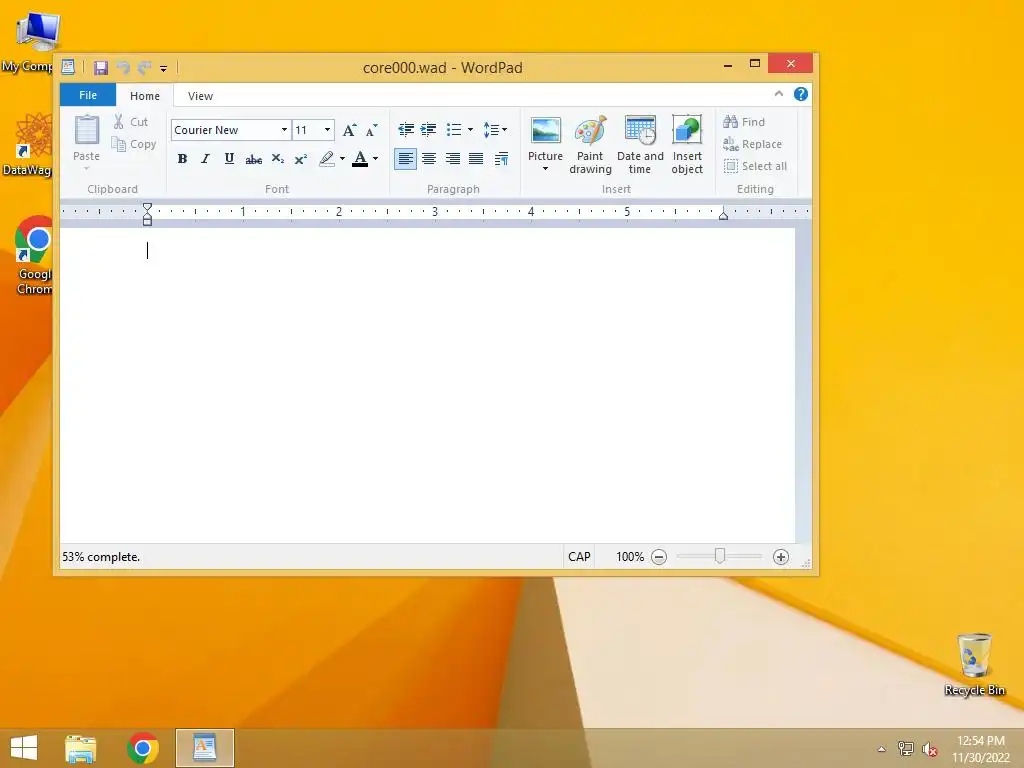Apply strikethrough formatting
1024x768 pixels.
coord(253,159)
